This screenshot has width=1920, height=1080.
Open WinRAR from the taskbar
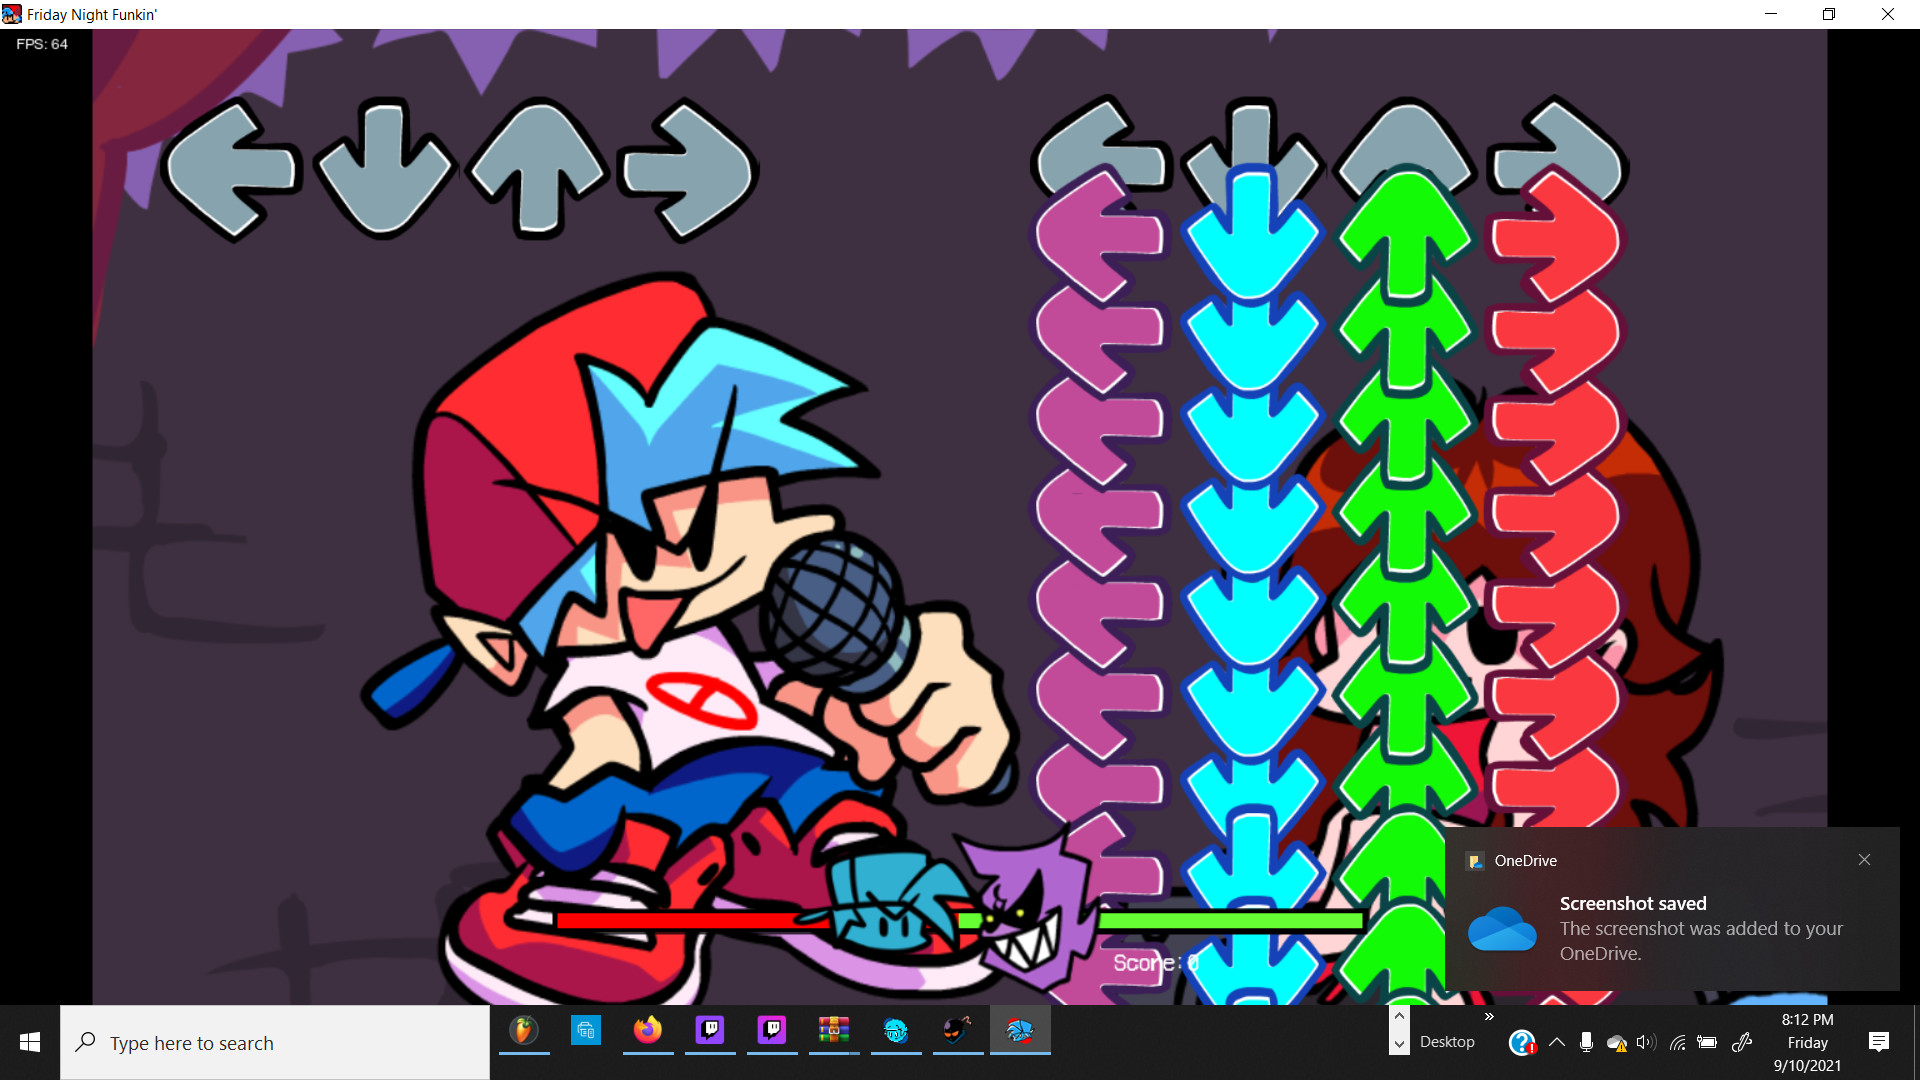[834, 1030]
